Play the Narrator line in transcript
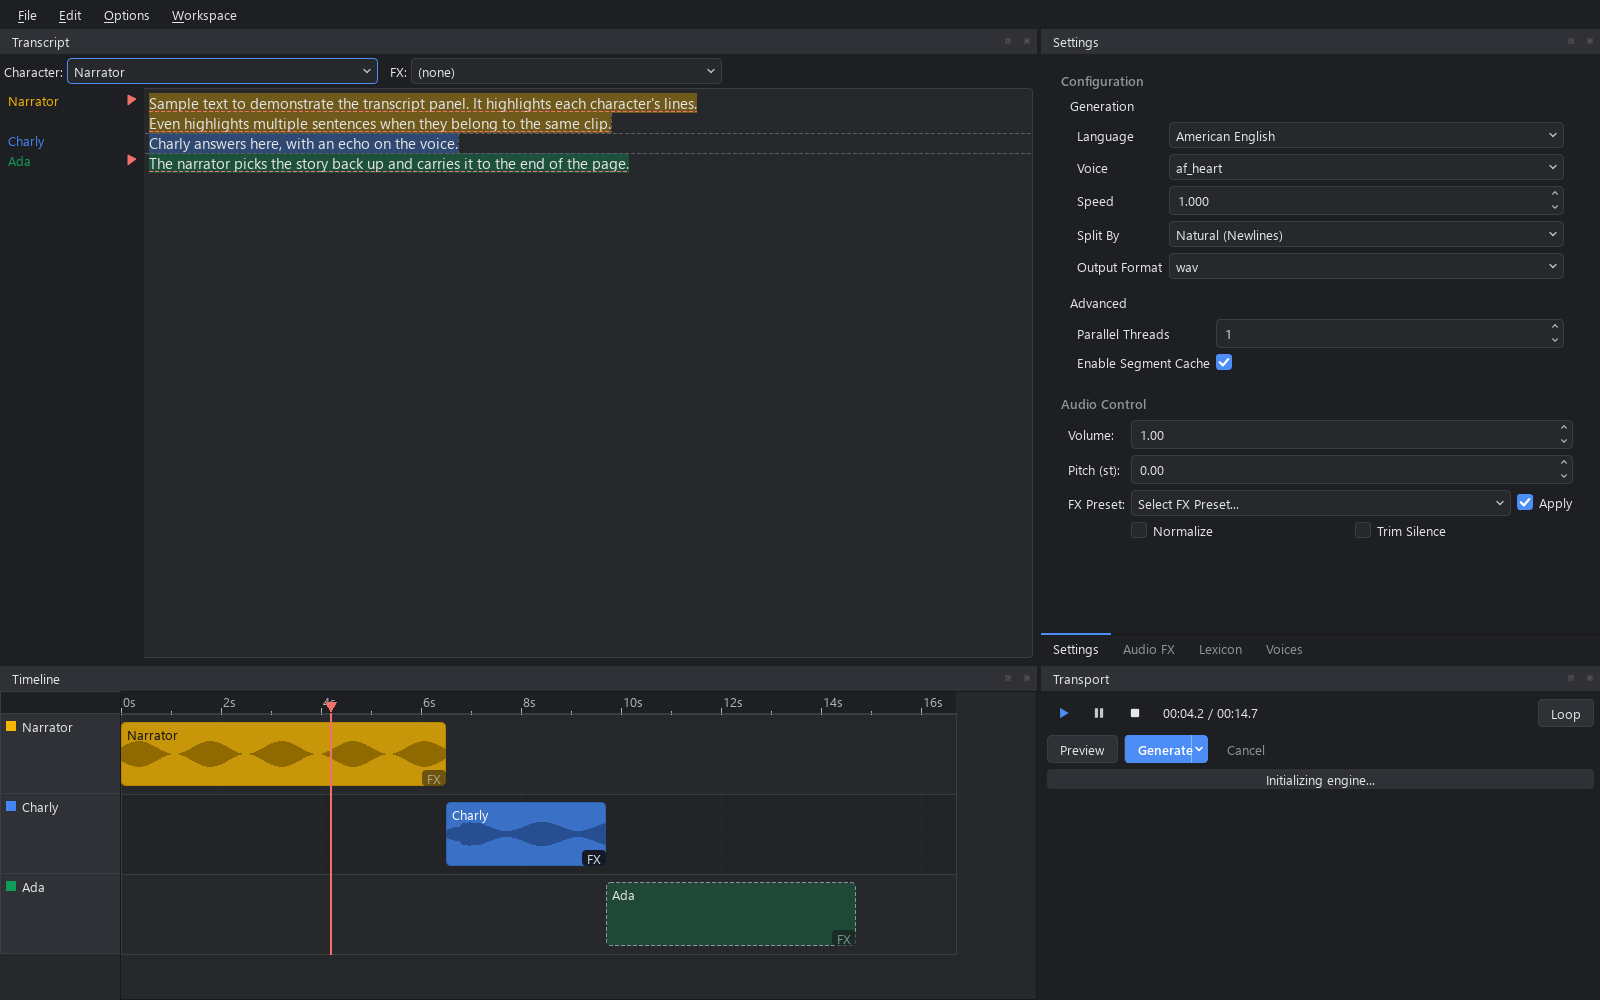The image size is (1600, 1000). point(131,100)
